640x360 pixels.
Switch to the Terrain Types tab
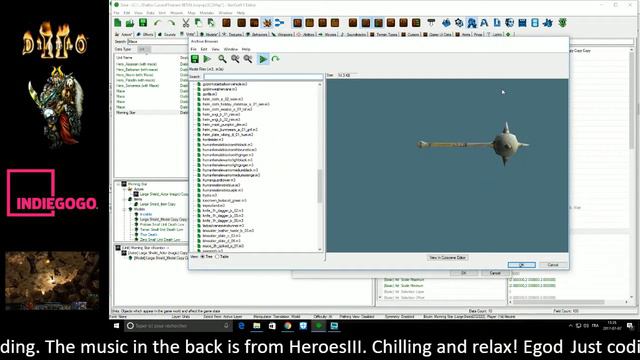click(384, 35)
